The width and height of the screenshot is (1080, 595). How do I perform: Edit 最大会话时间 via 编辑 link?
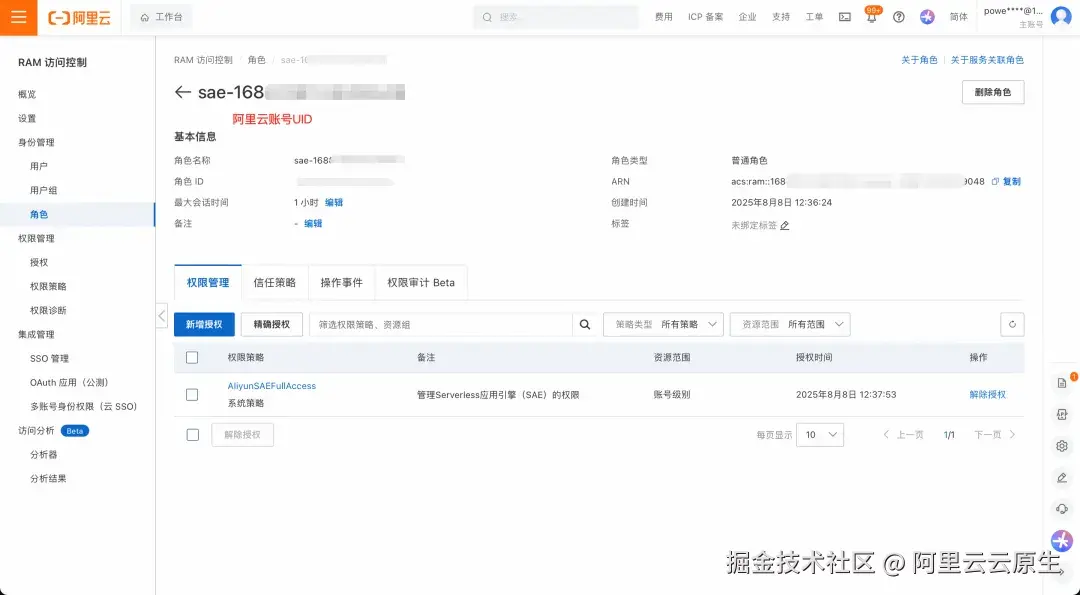(334, 202)
